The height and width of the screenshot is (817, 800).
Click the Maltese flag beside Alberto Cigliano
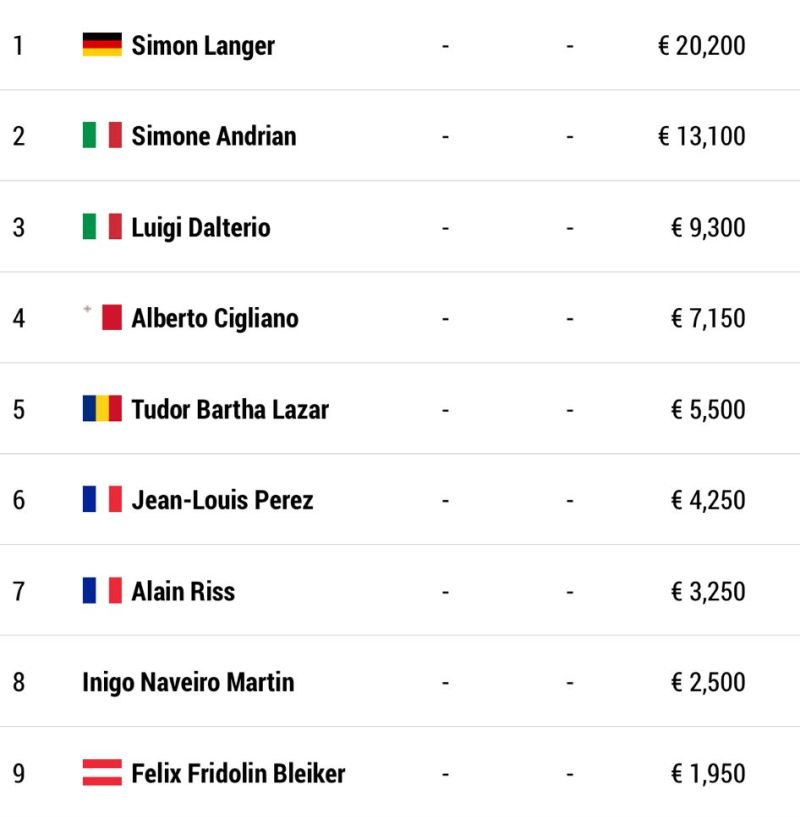click(102, 317)
